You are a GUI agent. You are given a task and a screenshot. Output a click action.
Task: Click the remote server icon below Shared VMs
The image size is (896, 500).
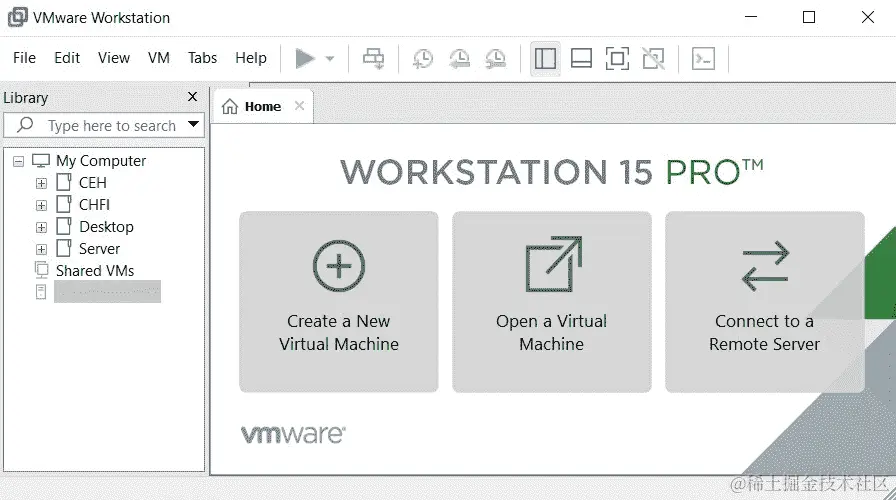(41, 291)
